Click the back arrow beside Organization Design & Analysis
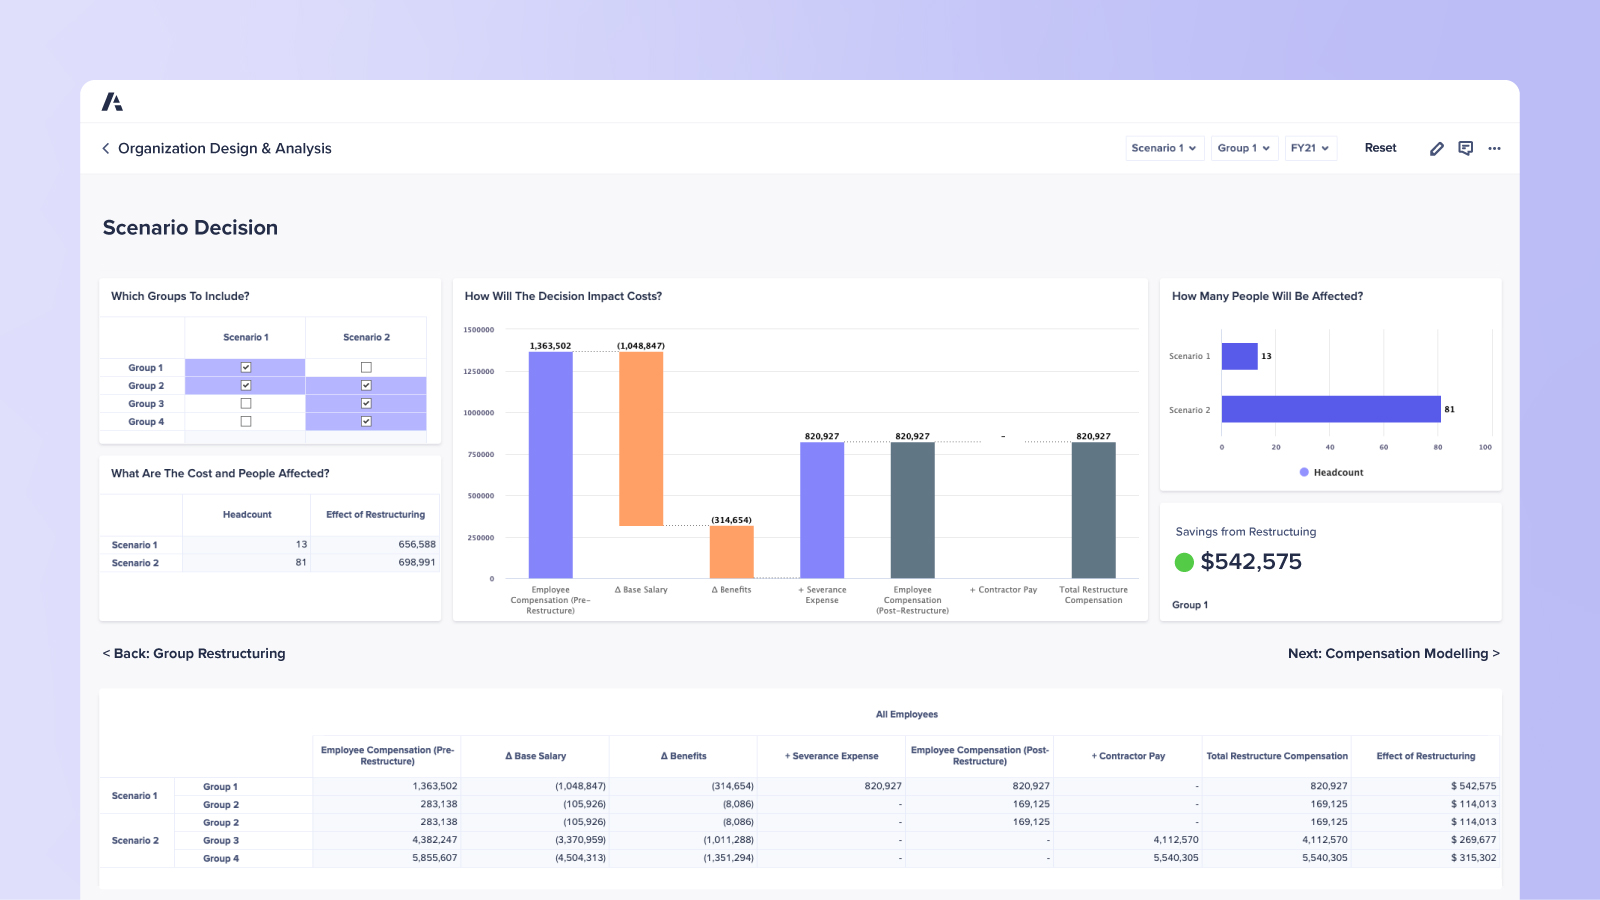The height and width of the screenshot is (900, 1600). pyautogui.click(x=106, y=148)
